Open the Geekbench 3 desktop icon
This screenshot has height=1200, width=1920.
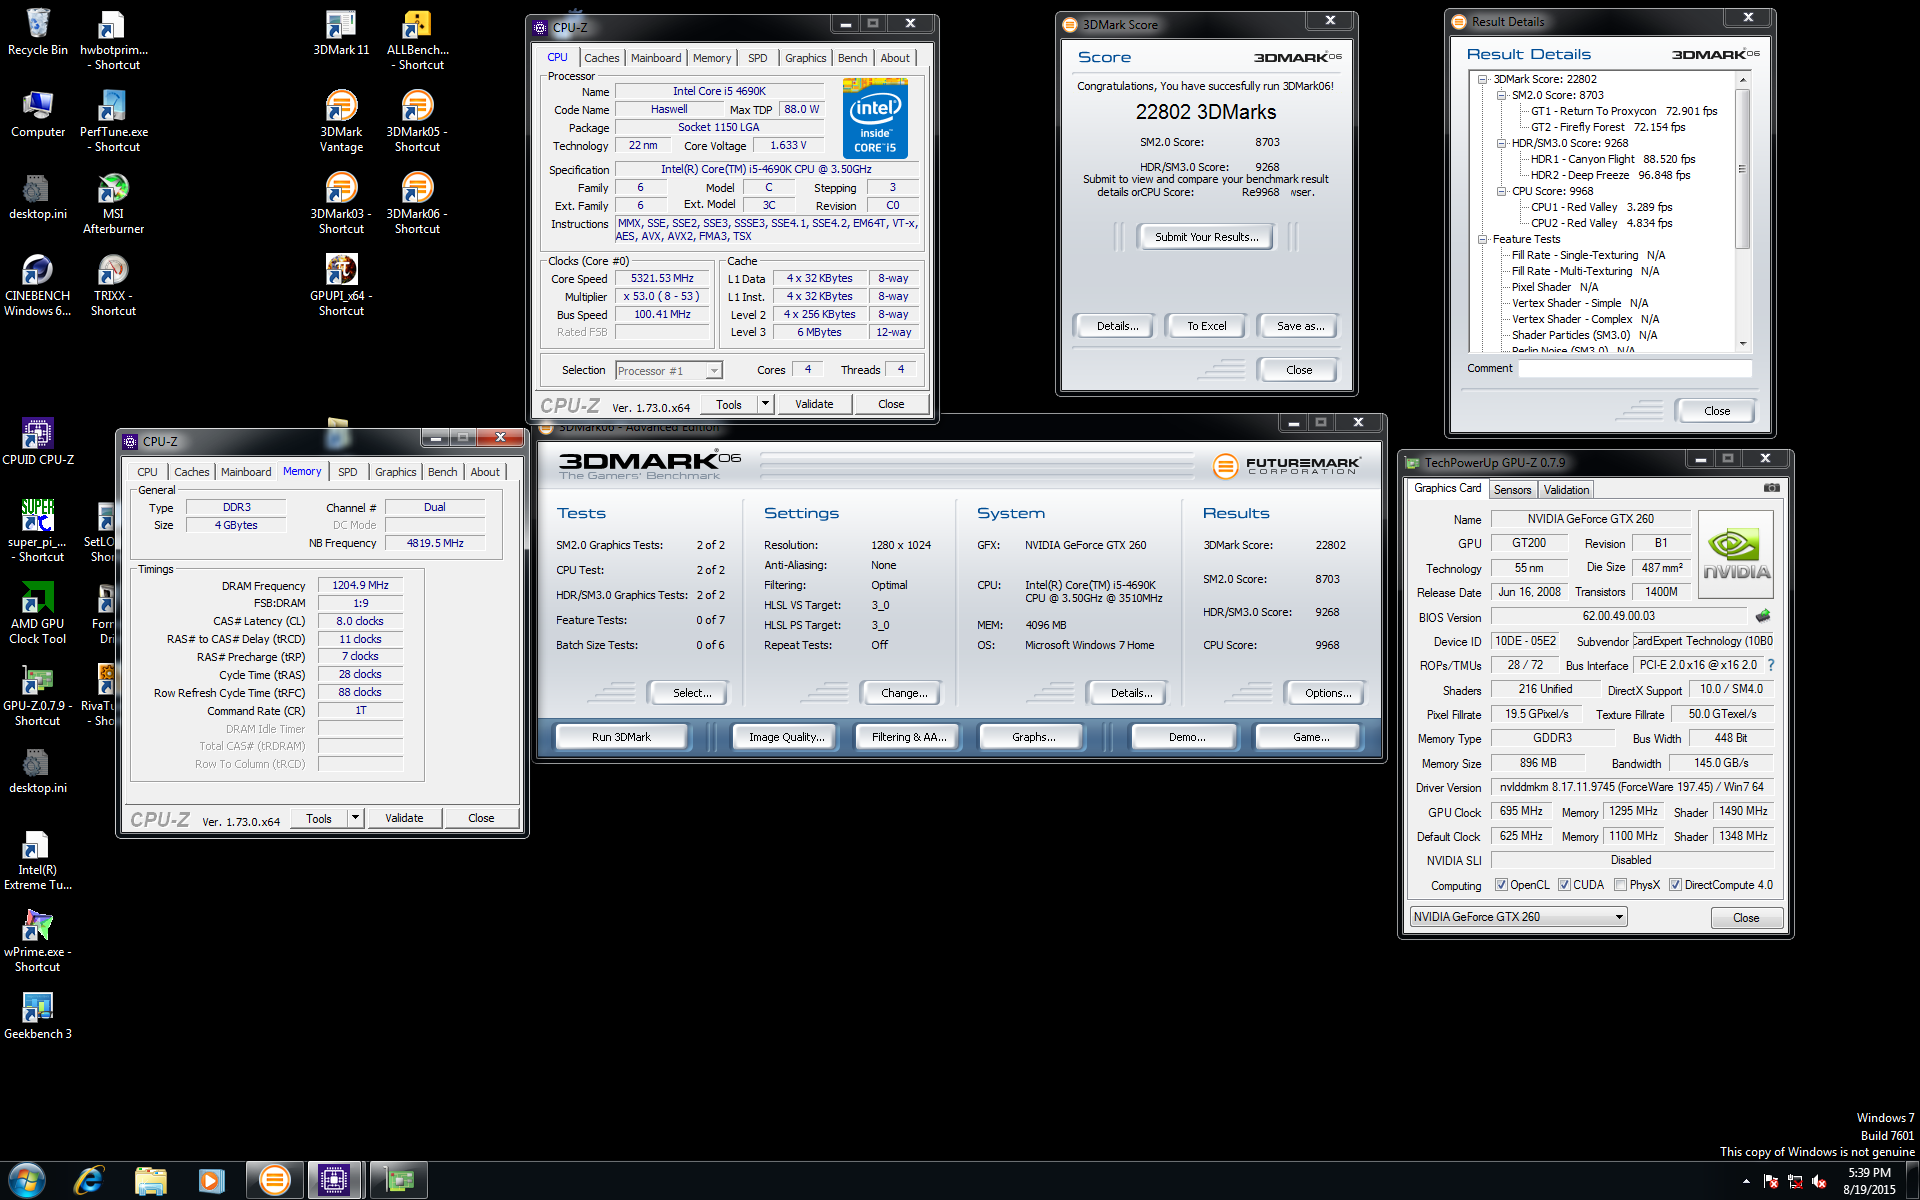(x=37, y=1016)
